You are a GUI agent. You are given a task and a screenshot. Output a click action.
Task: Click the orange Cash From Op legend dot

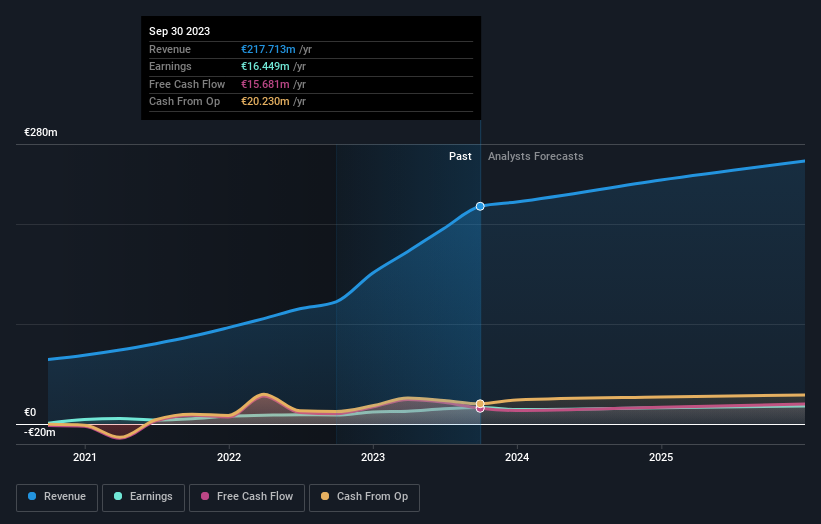(325, 496)
